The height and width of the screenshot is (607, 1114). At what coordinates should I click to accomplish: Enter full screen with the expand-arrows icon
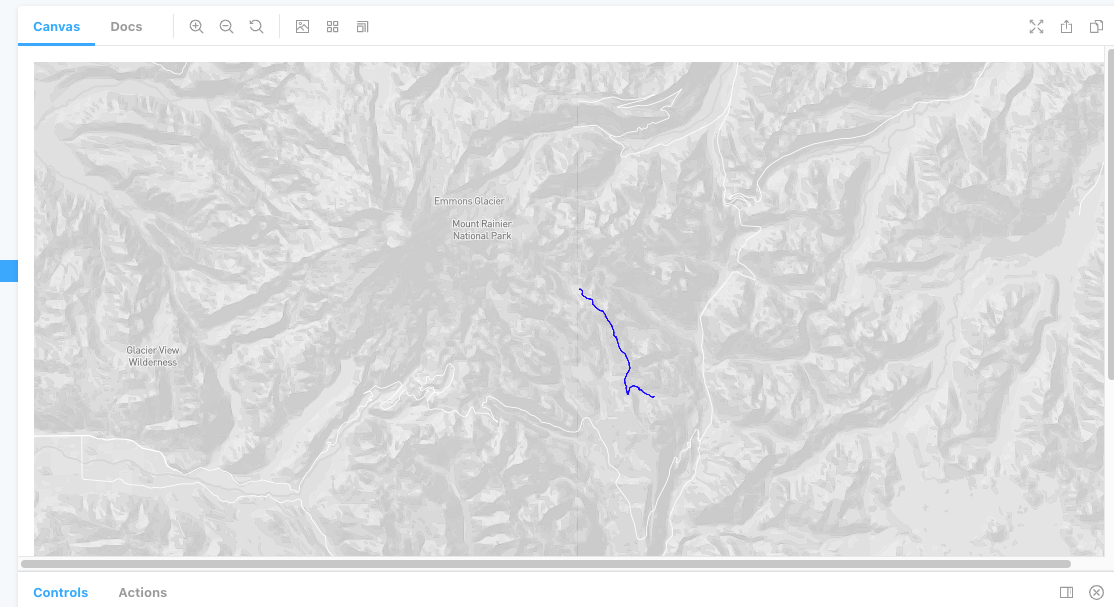(x=1036, y=27)
